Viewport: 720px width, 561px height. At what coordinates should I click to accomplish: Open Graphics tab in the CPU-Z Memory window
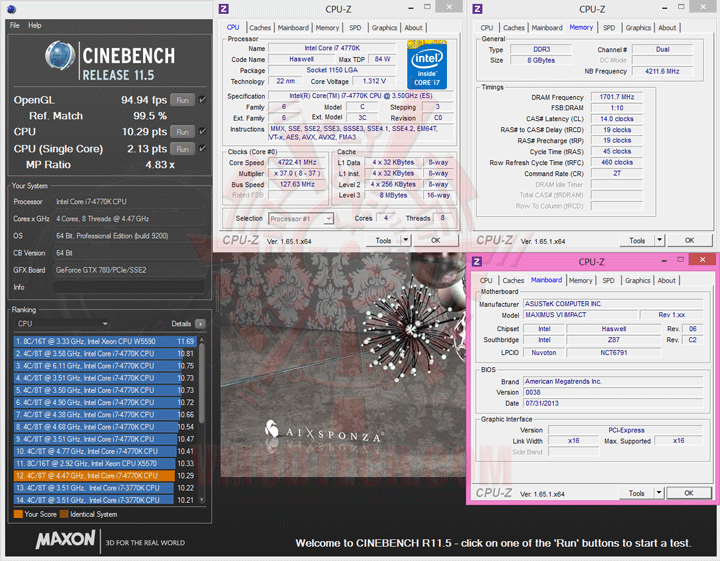[x=638, y=28]
